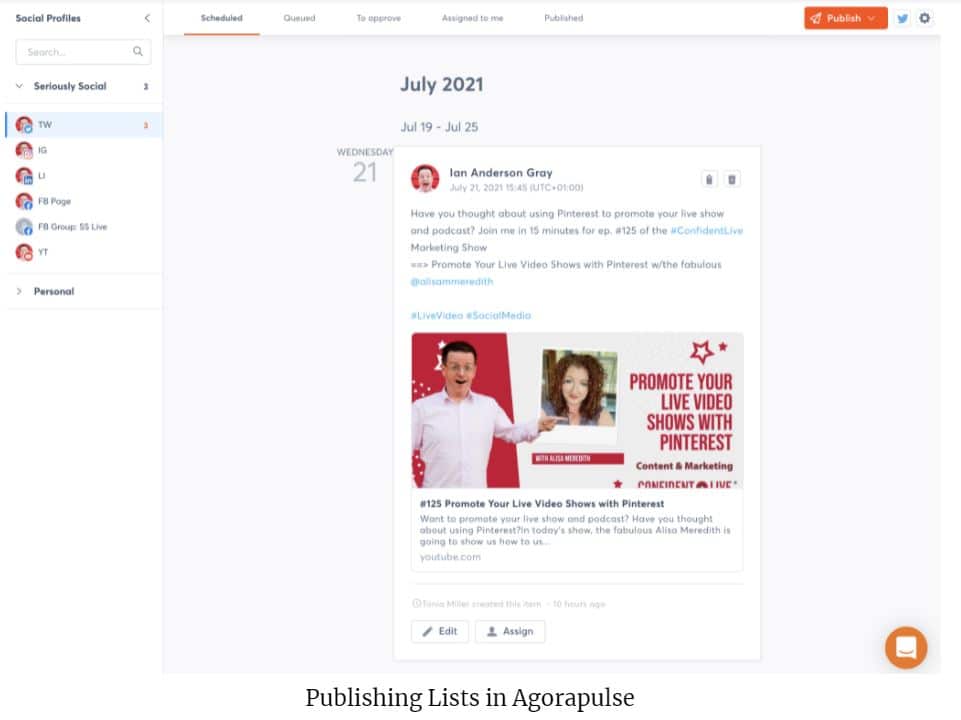961x720 pixels.
Task: Open the Pinterest video preview image
Action: 577,411
